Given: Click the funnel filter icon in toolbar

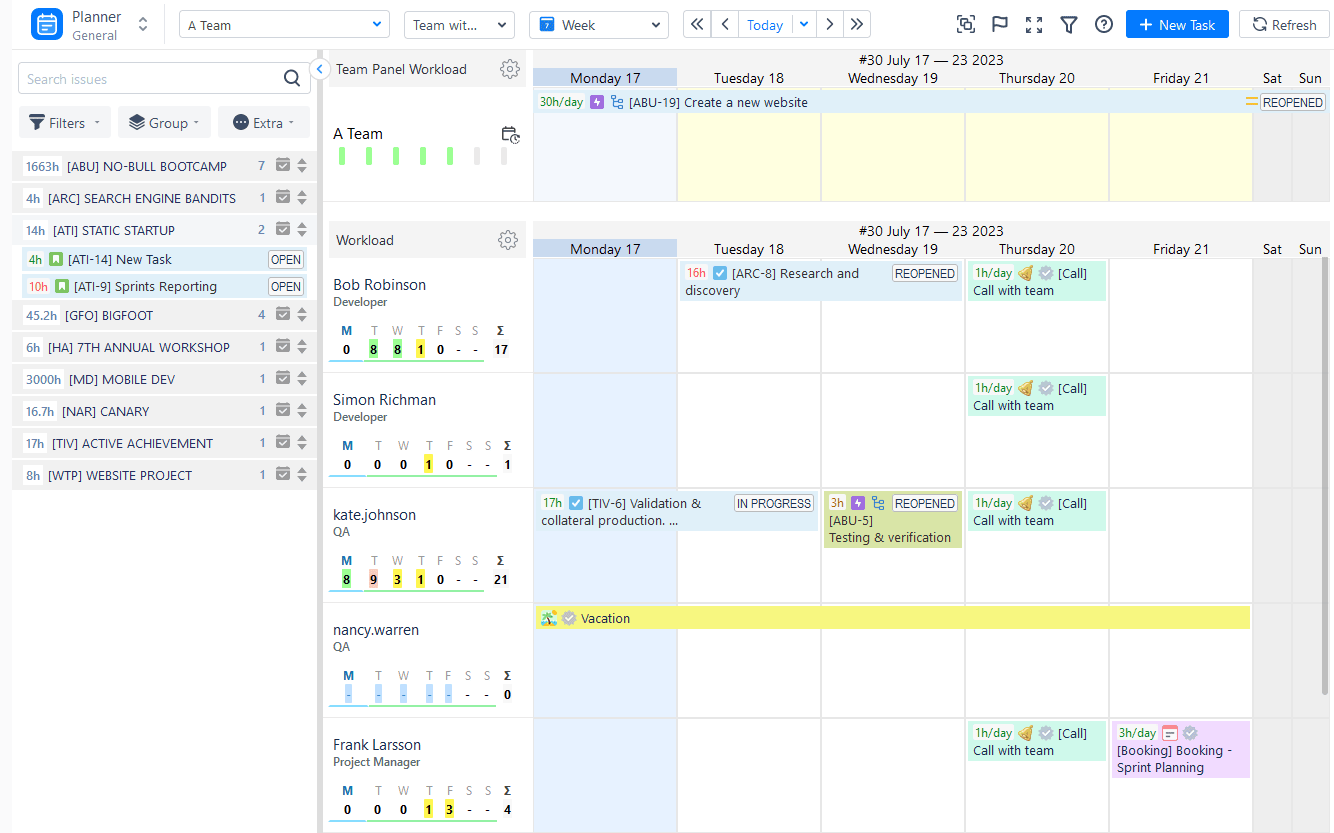Looking at the screenshot, I should click(x=1069, y=25).
